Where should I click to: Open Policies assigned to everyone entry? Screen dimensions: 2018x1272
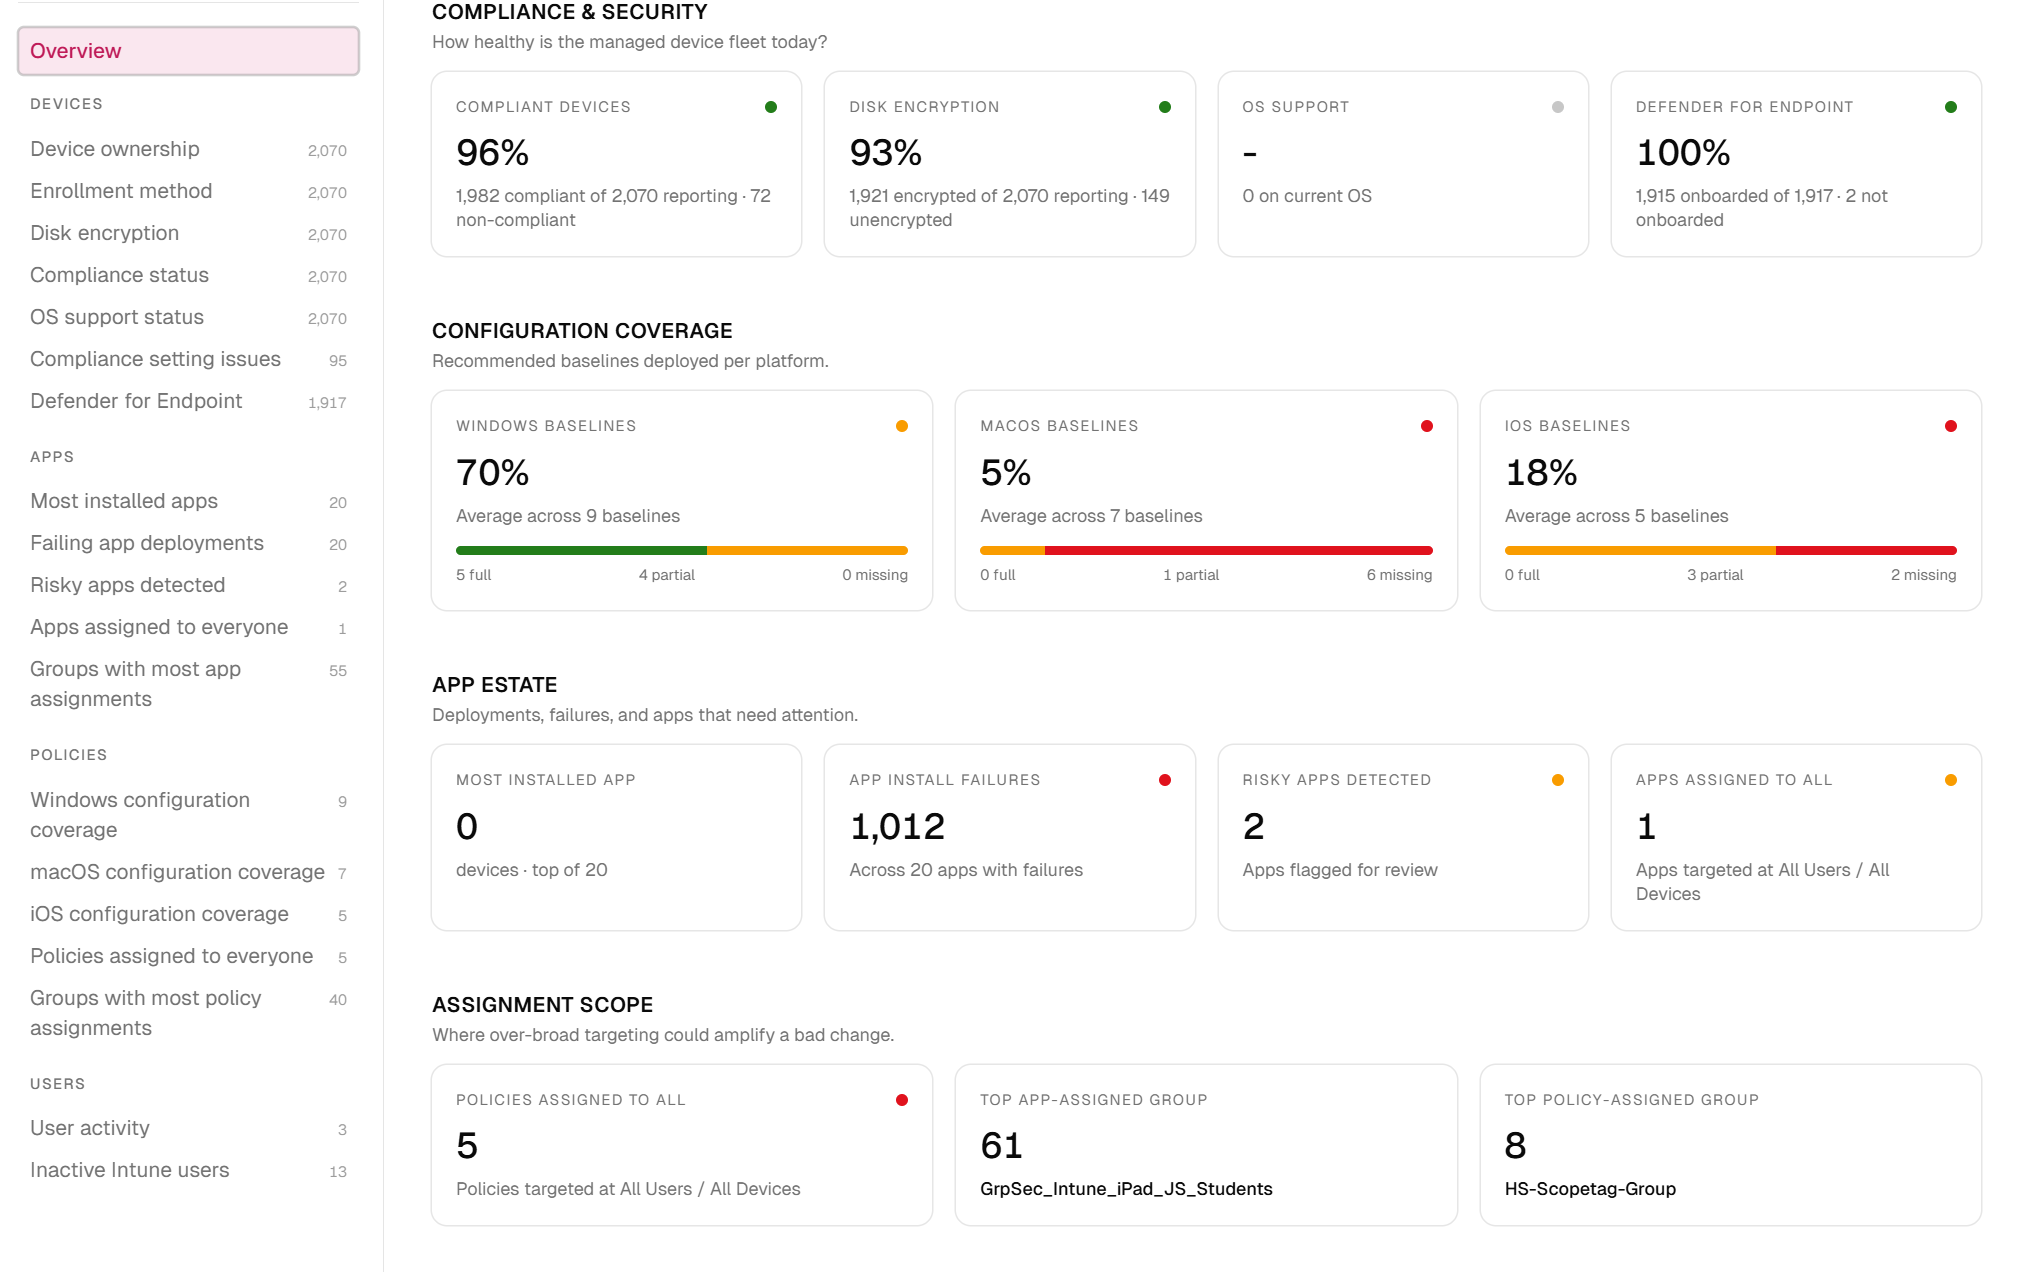tap(188, 956)
